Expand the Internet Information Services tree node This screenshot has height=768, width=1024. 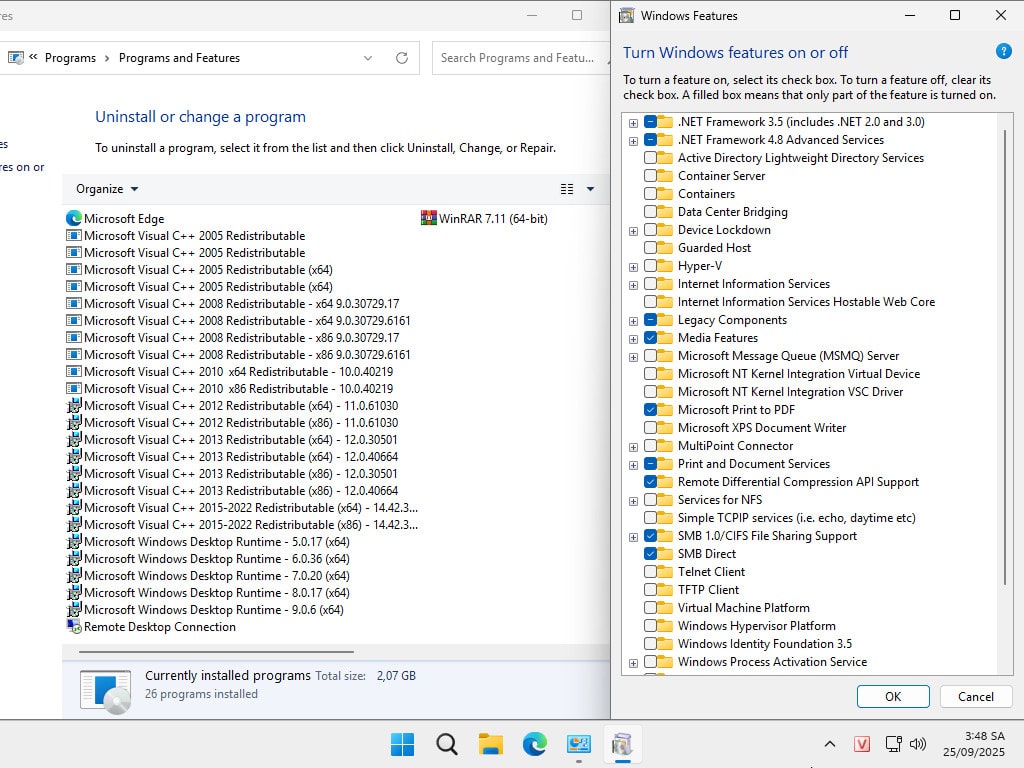[633, 285]
